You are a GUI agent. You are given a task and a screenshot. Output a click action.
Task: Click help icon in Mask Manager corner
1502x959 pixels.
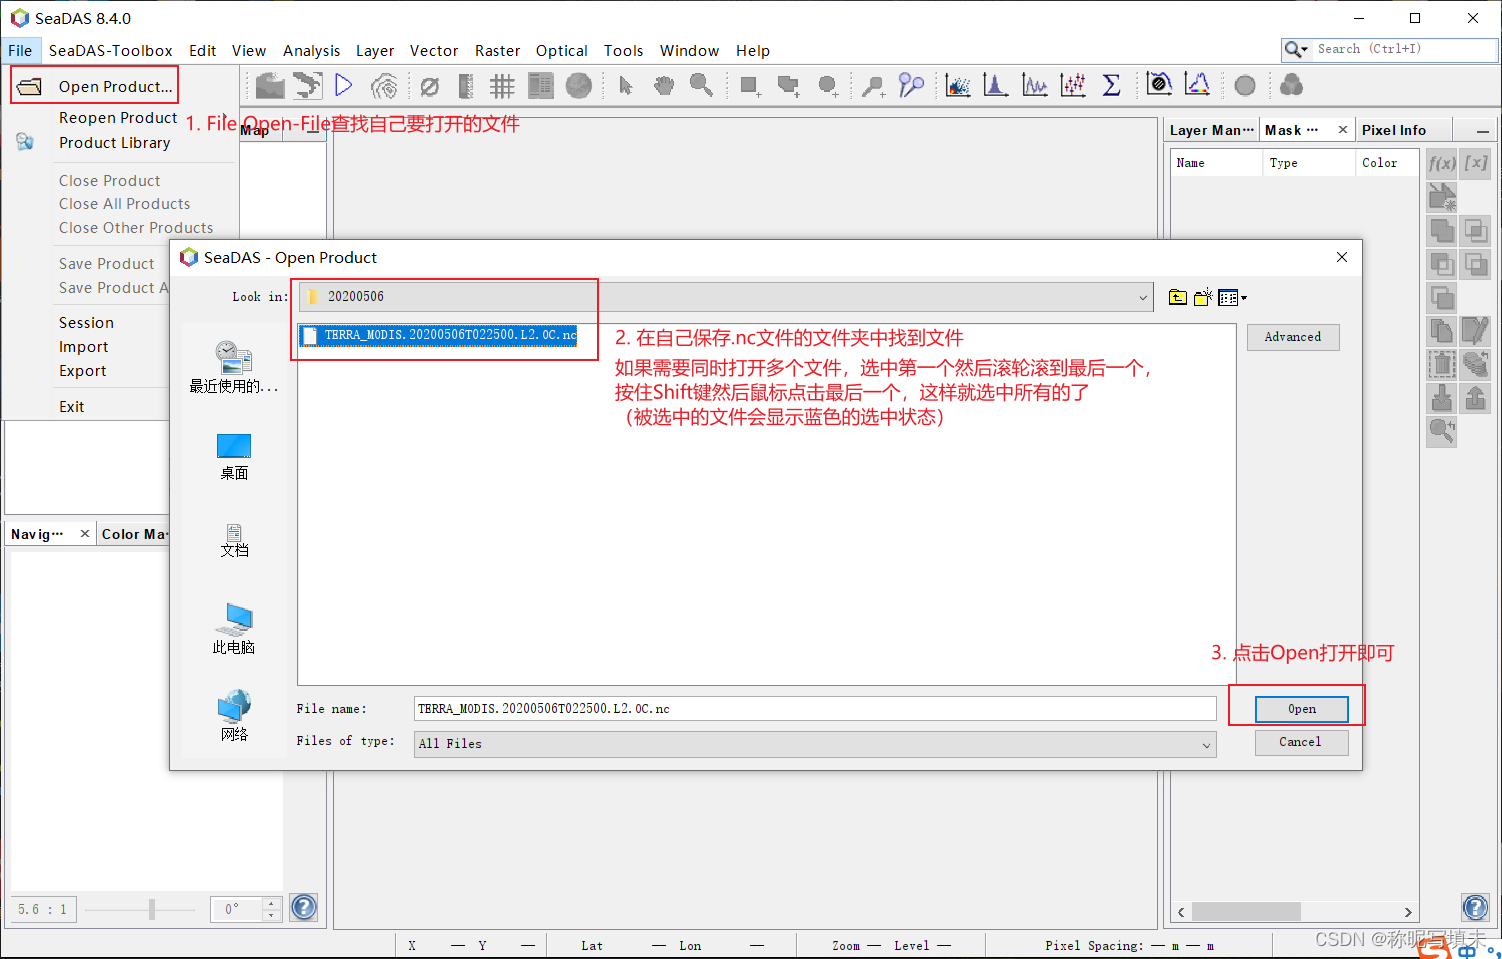coord(1476,907)
